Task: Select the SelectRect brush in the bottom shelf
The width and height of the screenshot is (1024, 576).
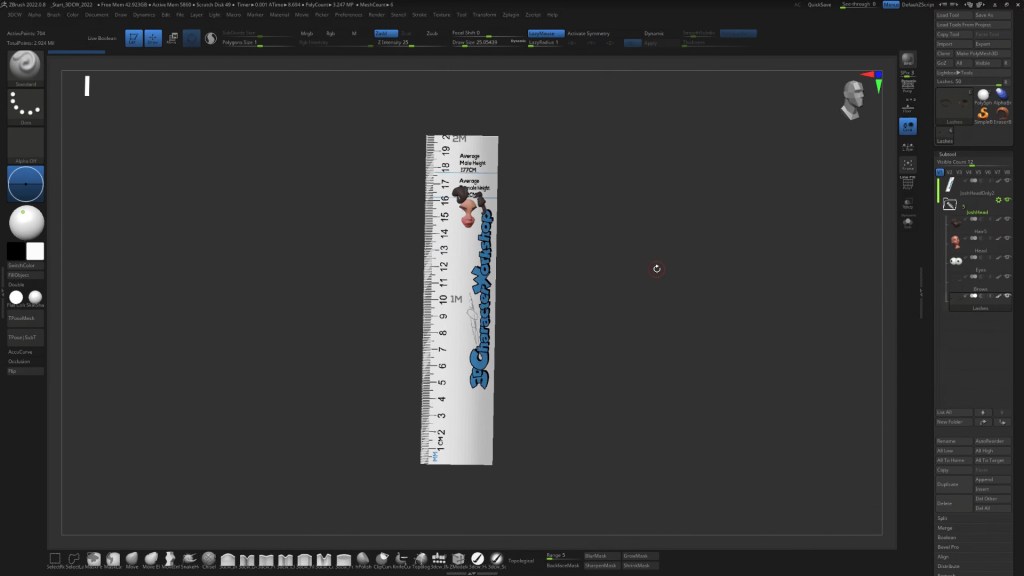Action: 55,559
